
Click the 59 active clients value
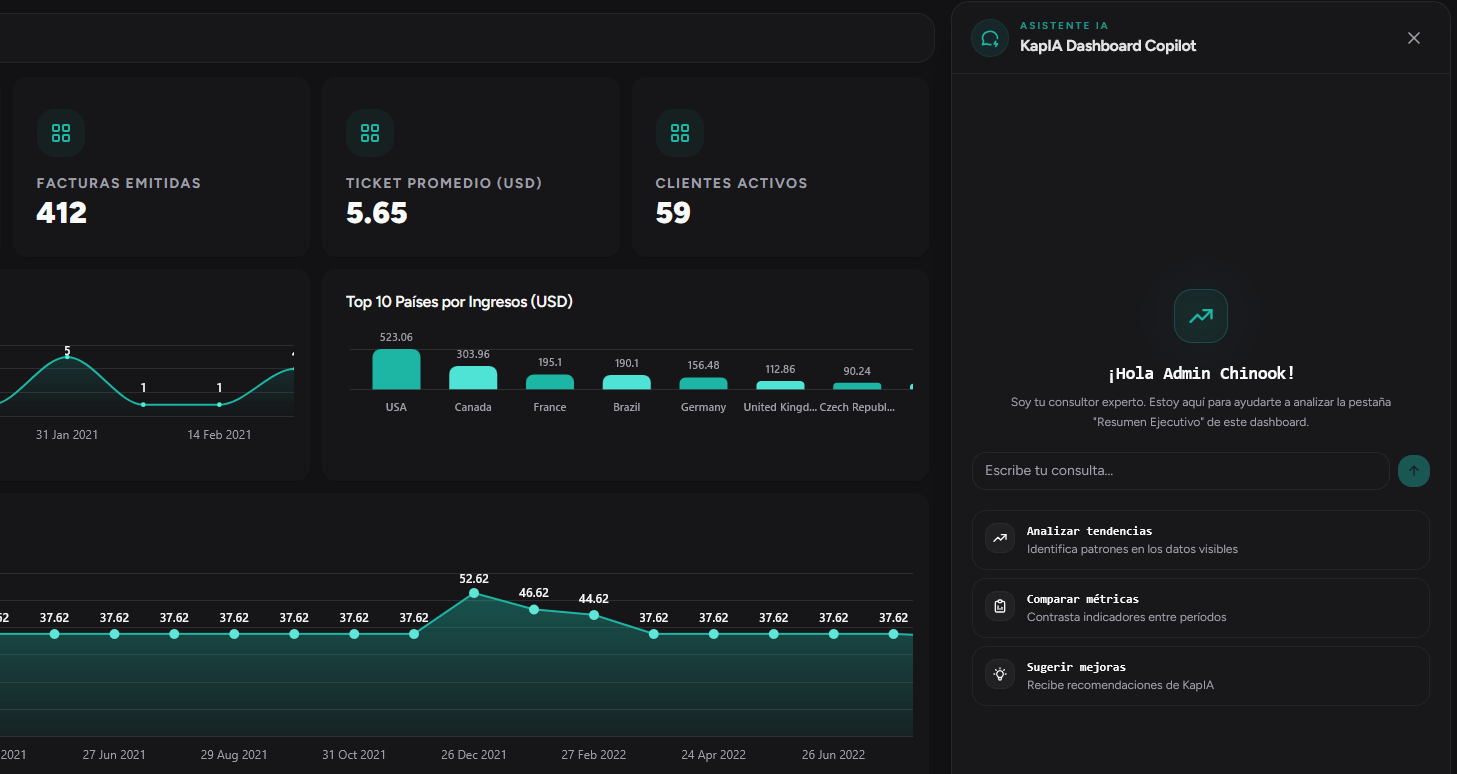[x=673, y=213]
